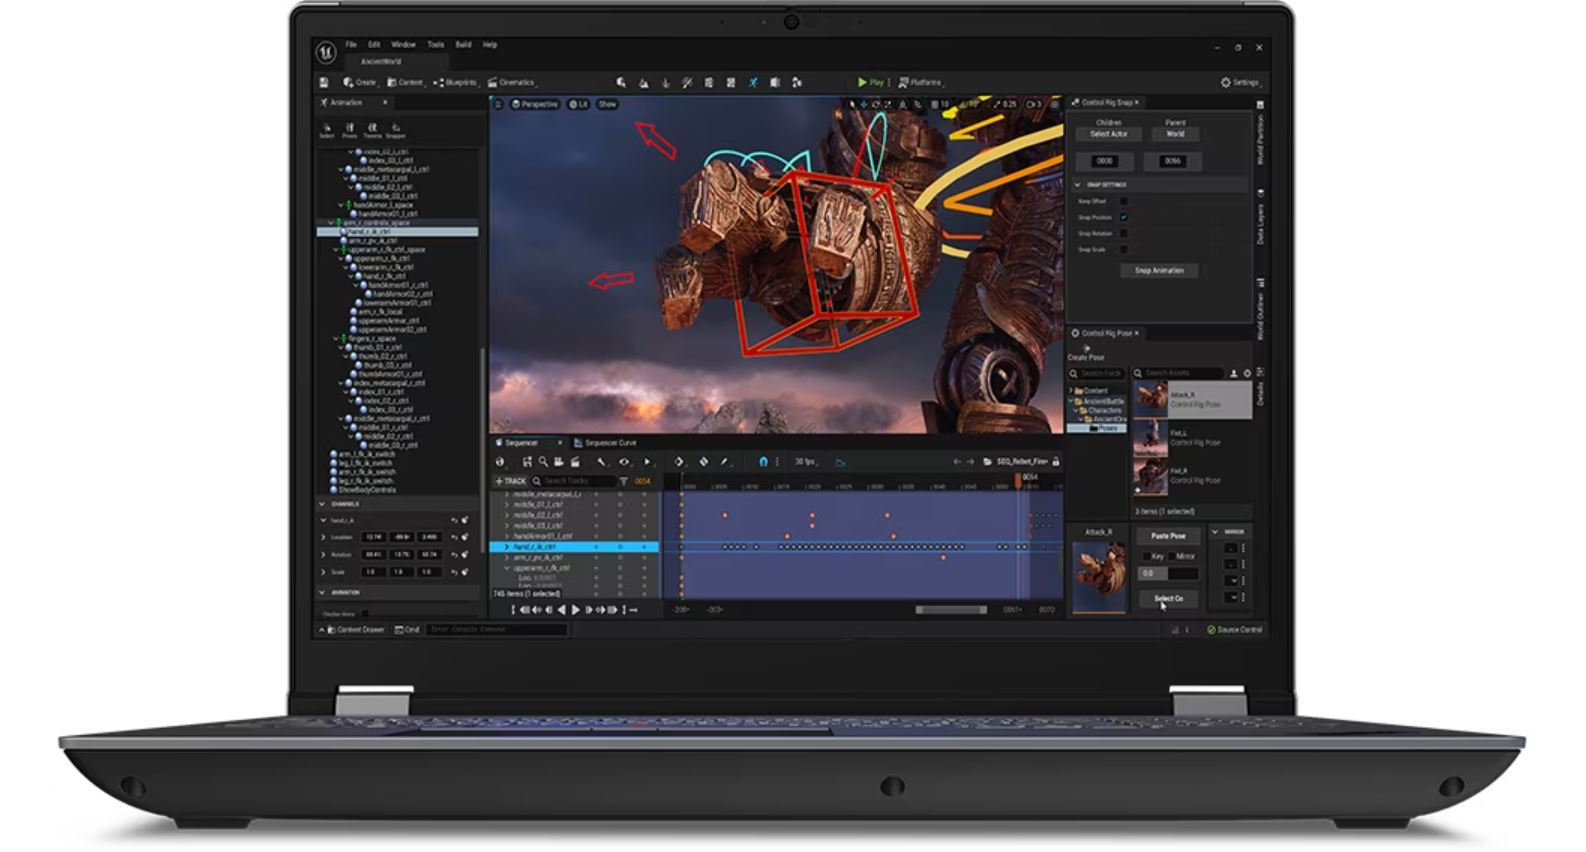
Task: Switch to the Sequencer Curve tab
Action: 605,443
